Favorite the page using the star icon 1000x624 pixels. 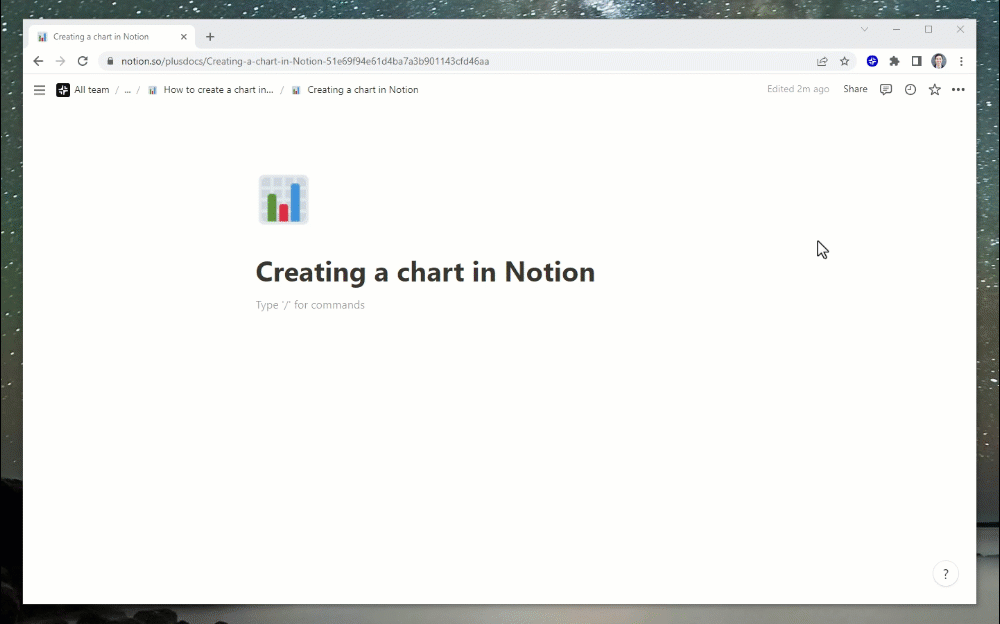point(934,89)
